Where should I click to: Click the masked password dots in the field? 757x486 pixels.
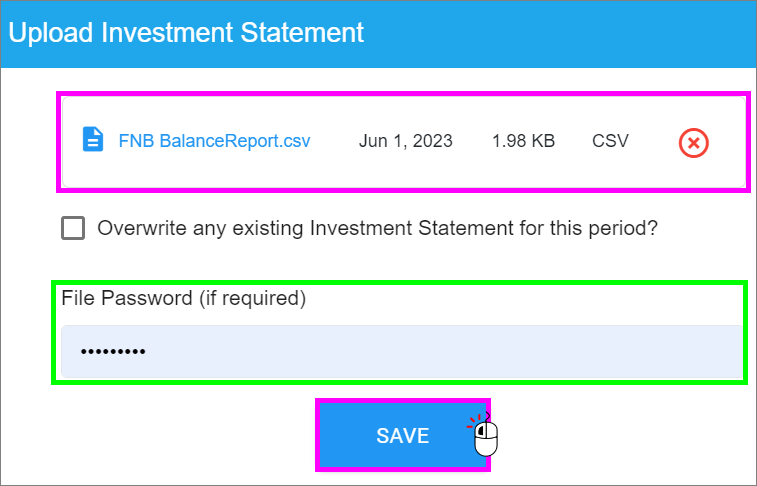click(112, 352)
